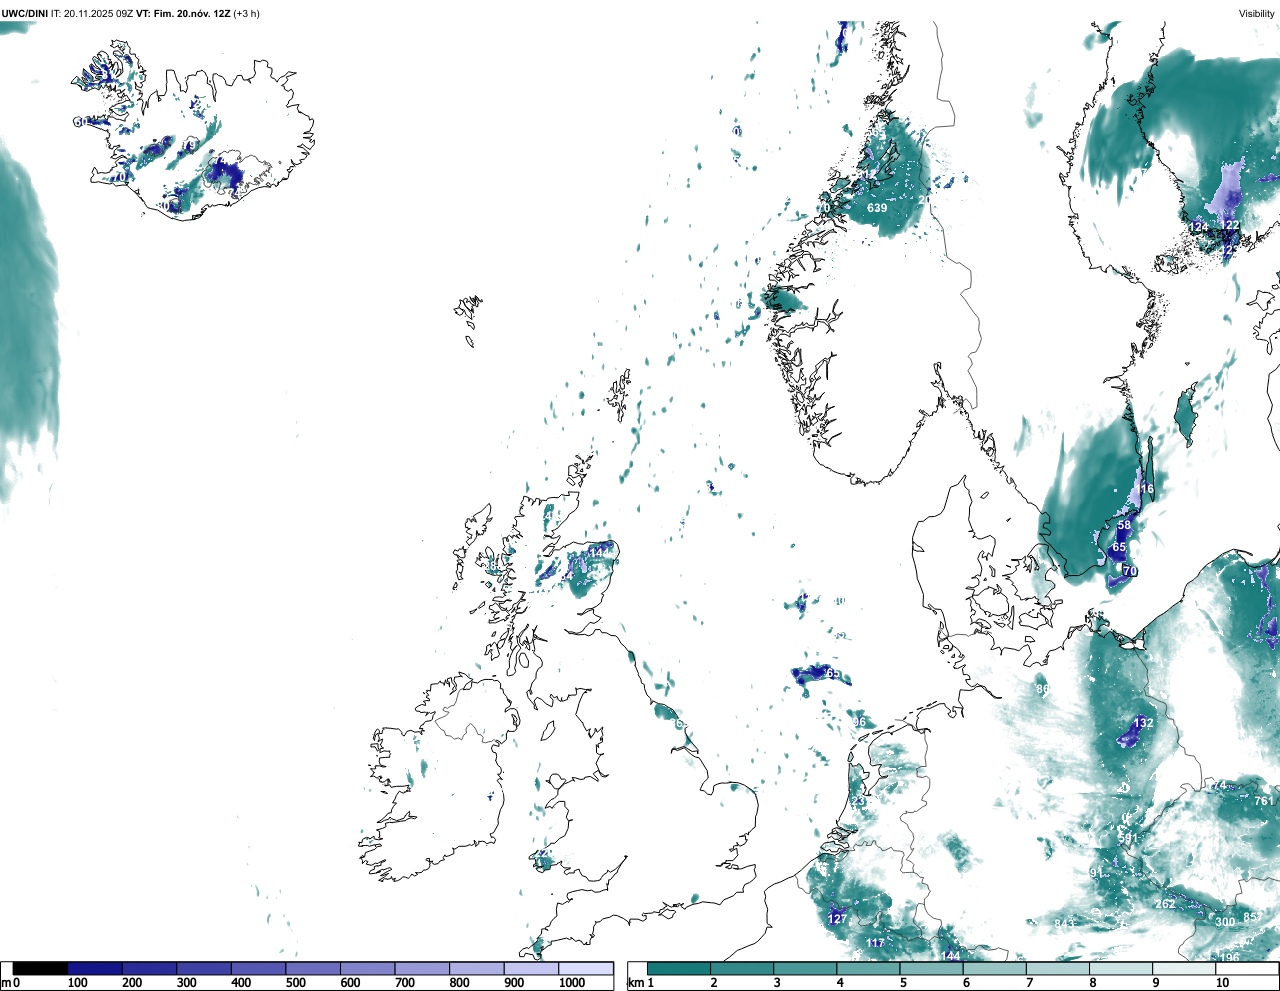The height and width of the screenshot is (991, 1280).
Task: Click the '65' value in southern Sweden
Action: pyautogui.click(x=1119, y=547)
